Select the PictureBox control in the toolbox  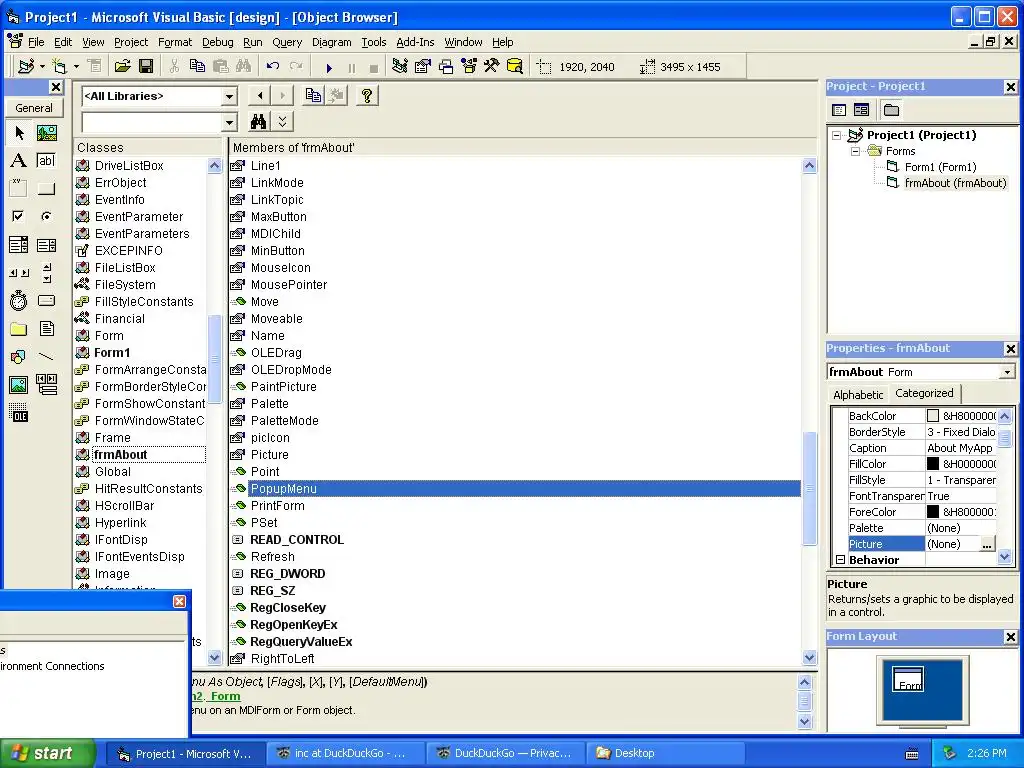[x=46, y=133]
